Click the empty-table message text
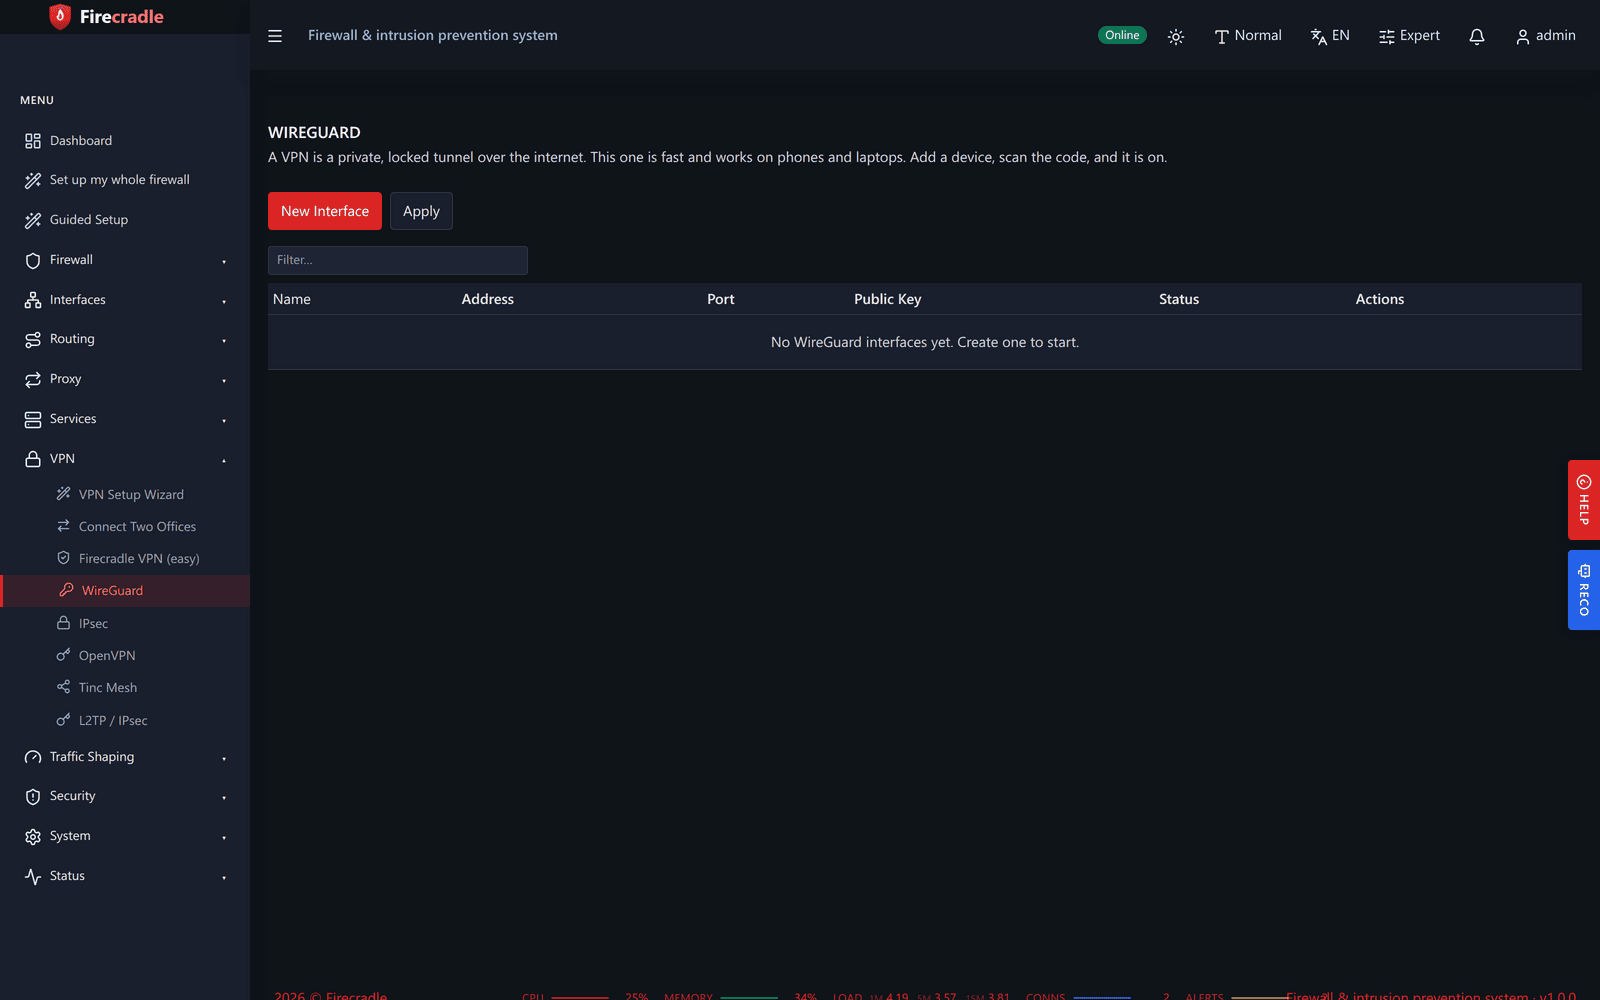The width and height of the screenshot is (1600, 1000). pyautogui.click(x=925, y=342)
